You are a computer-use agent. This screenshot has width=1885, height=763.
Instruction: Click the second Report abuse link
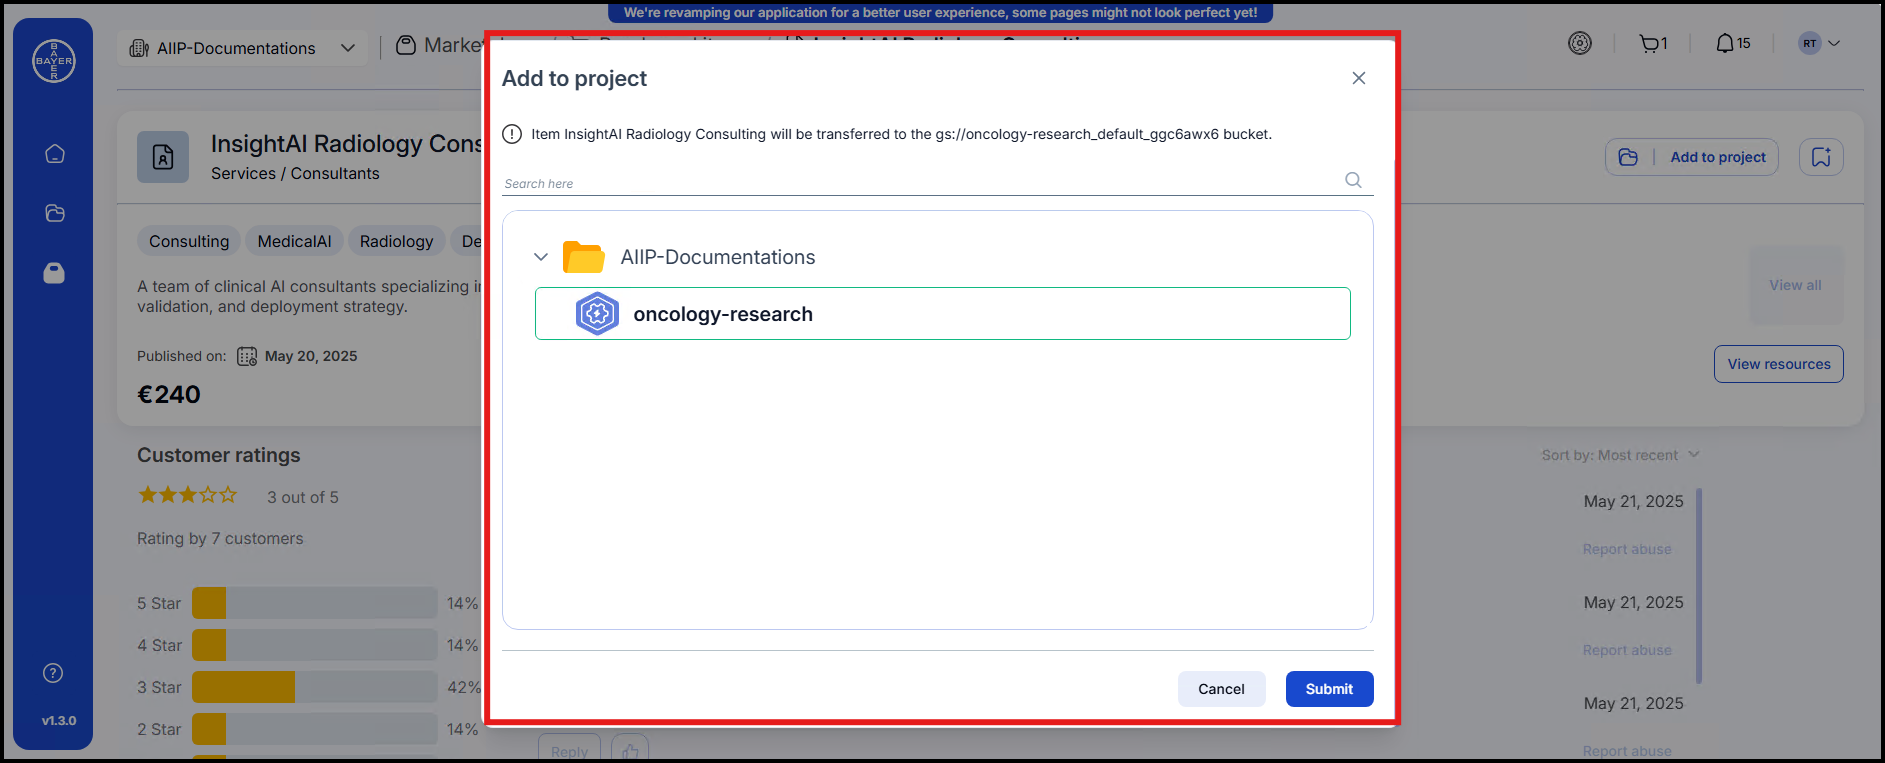pyautogui.click(x=1627, y=650)
